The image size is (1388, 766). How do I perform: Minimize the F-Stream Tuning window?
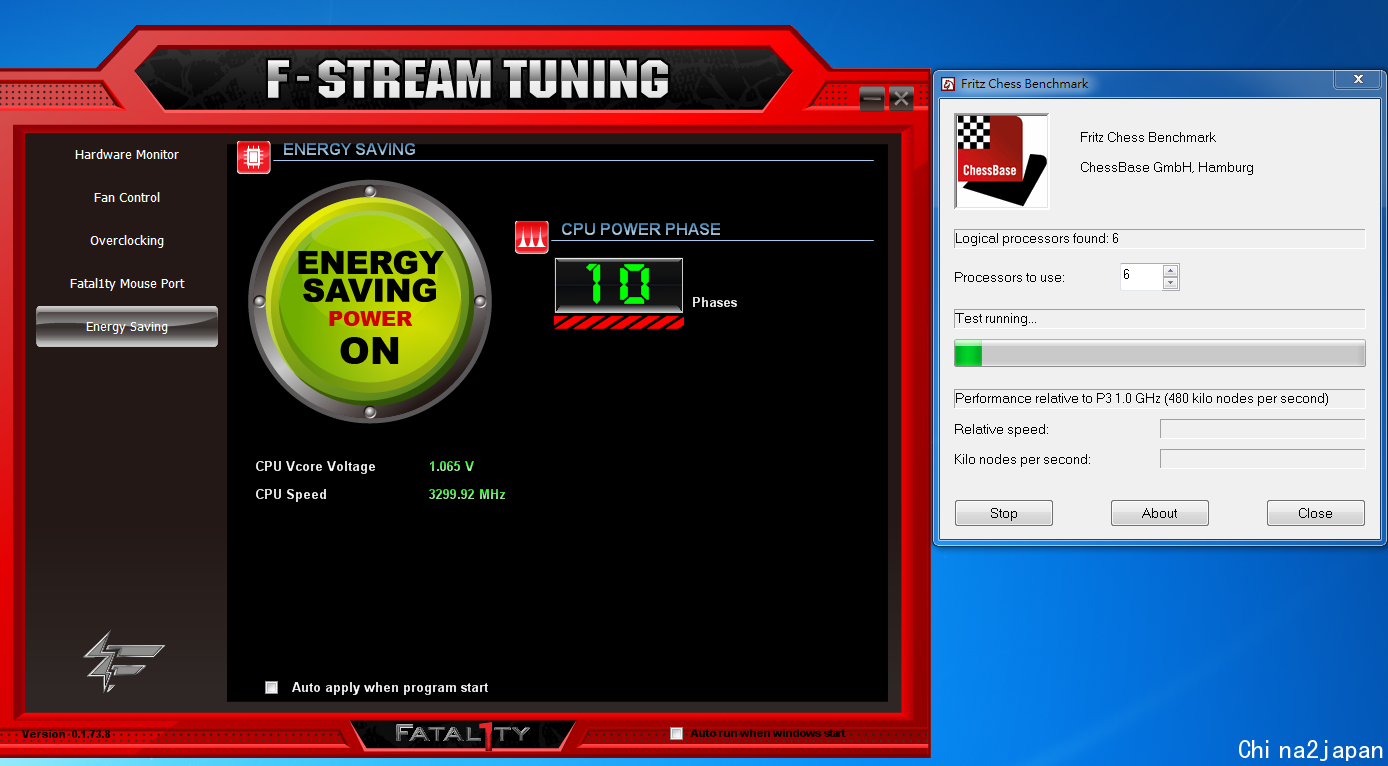point(872,98)
